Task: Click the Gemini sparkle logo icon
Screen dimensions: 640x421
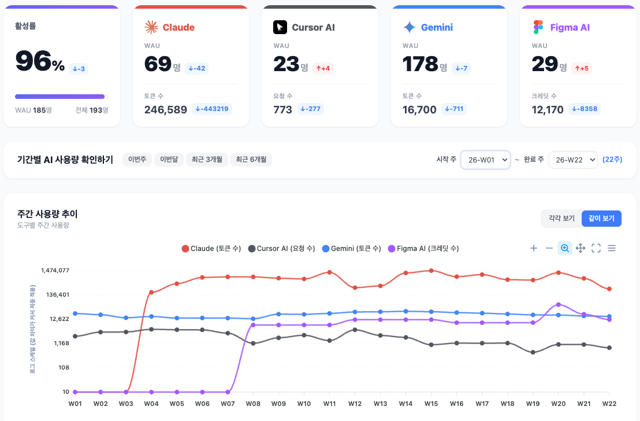Action: coord(409,27)
